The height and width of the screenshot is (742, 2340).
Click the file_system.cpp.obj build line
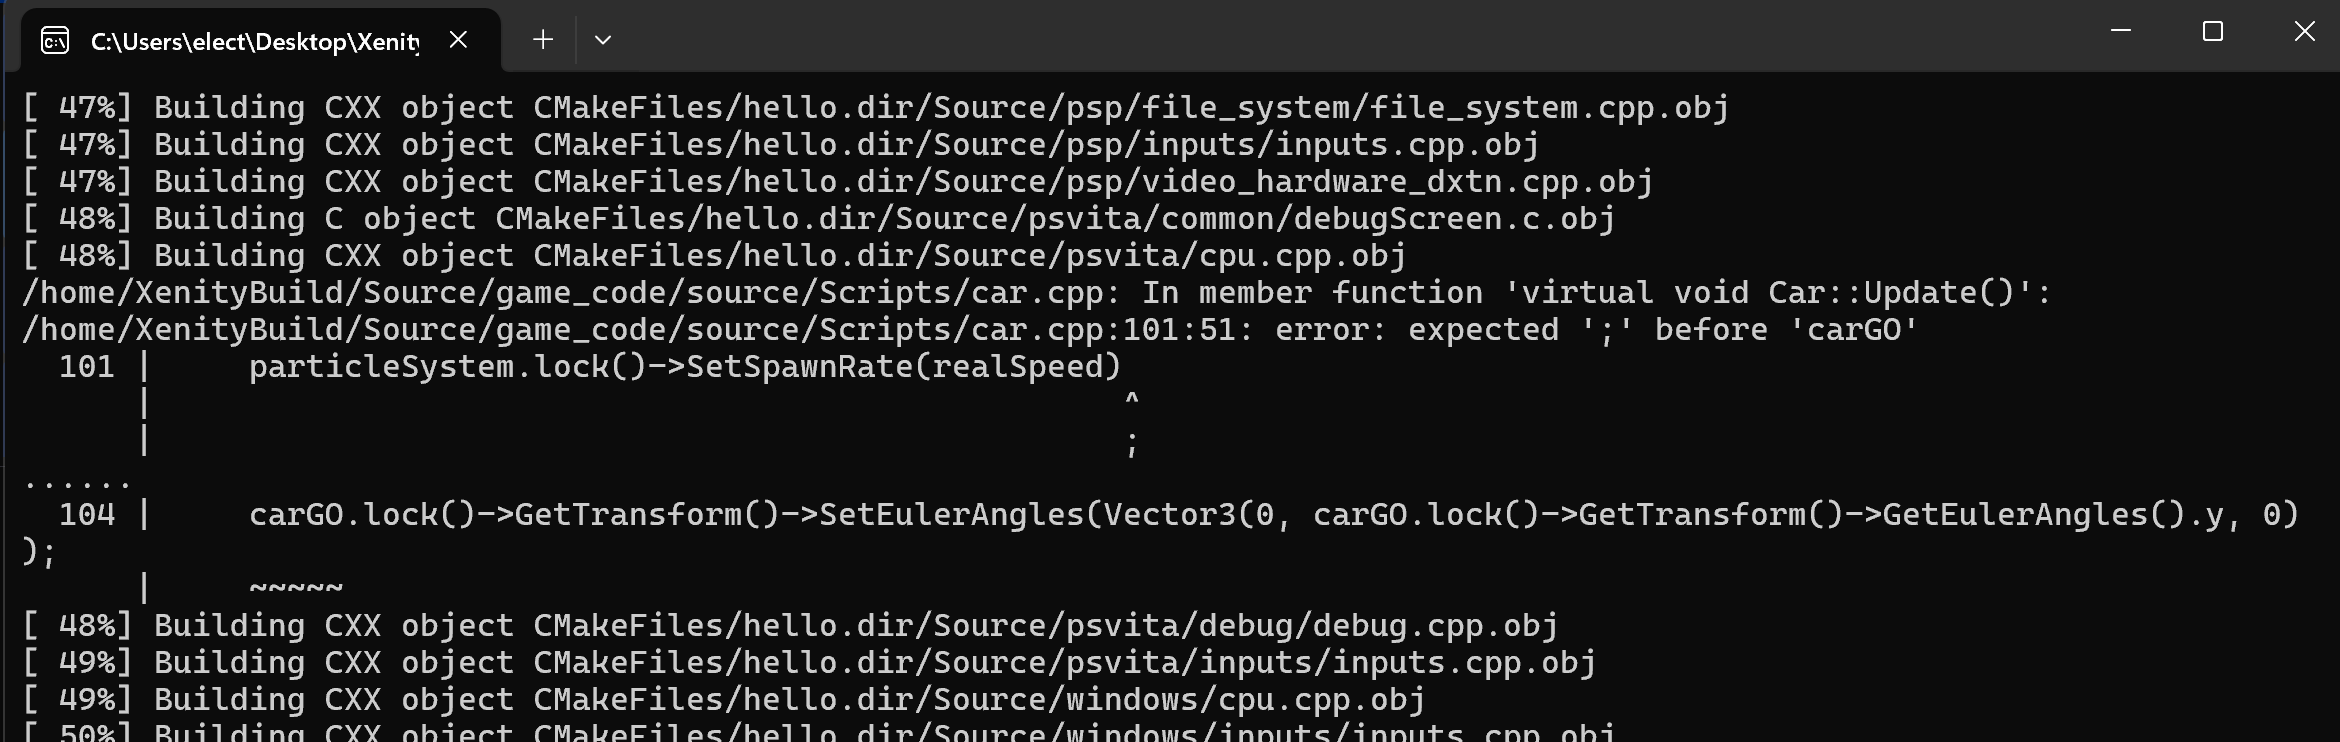pos(876,108)
